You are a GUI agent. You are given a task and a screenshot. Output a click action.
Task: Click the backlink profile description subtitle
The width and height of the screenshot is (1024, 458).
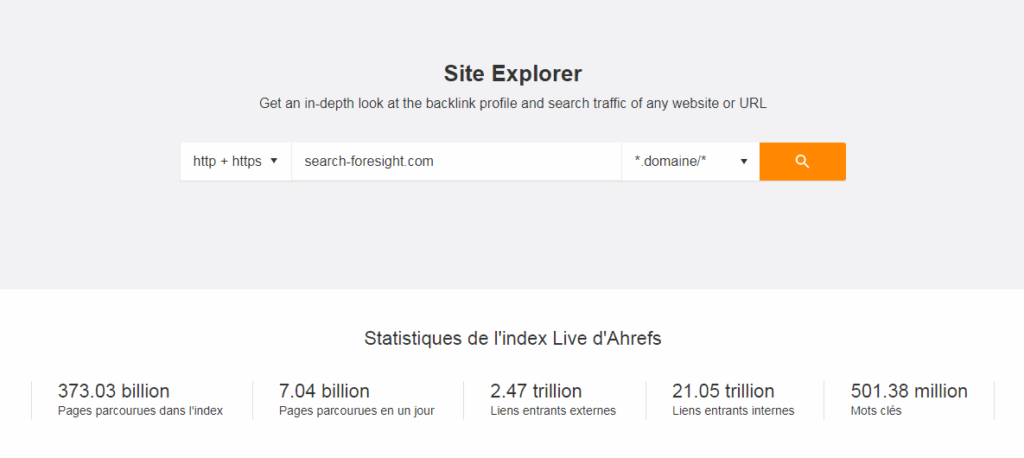(513, 103)
